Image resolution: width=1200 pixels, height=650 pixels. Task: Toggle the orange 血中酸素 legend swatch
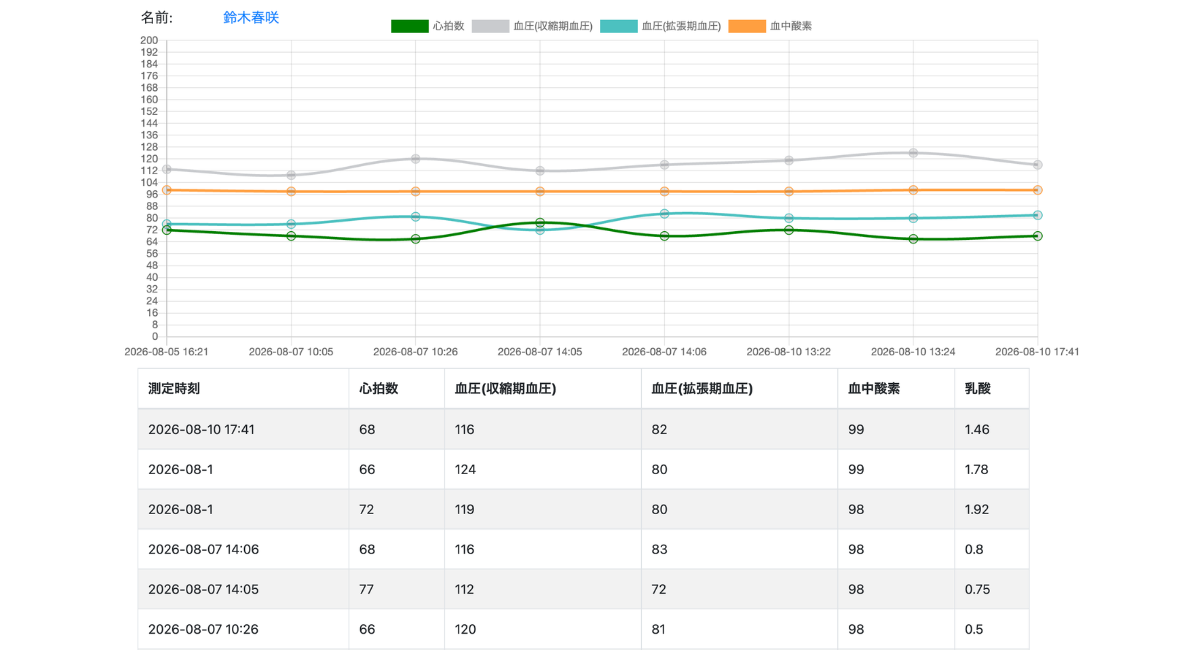(x=747, y=26)
